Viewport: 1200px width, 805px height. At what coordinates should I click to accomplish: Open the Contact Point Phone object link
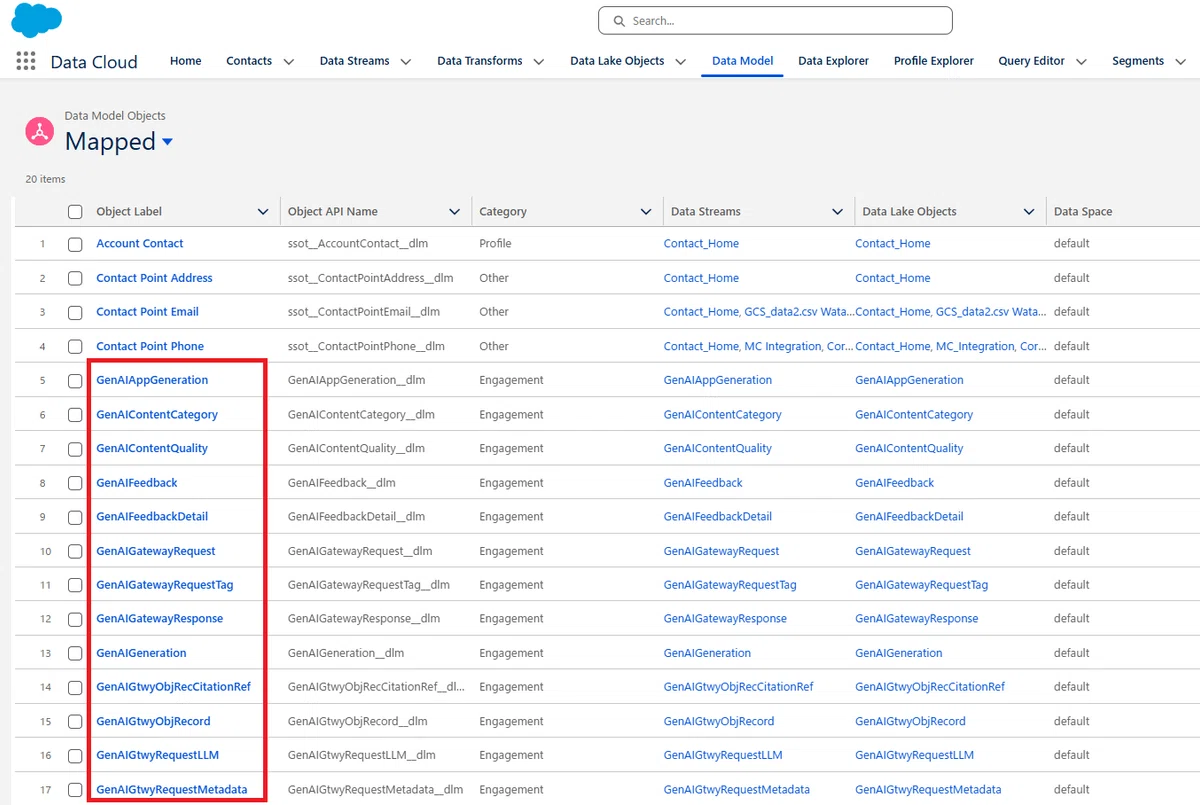click(x=150, y=346)
